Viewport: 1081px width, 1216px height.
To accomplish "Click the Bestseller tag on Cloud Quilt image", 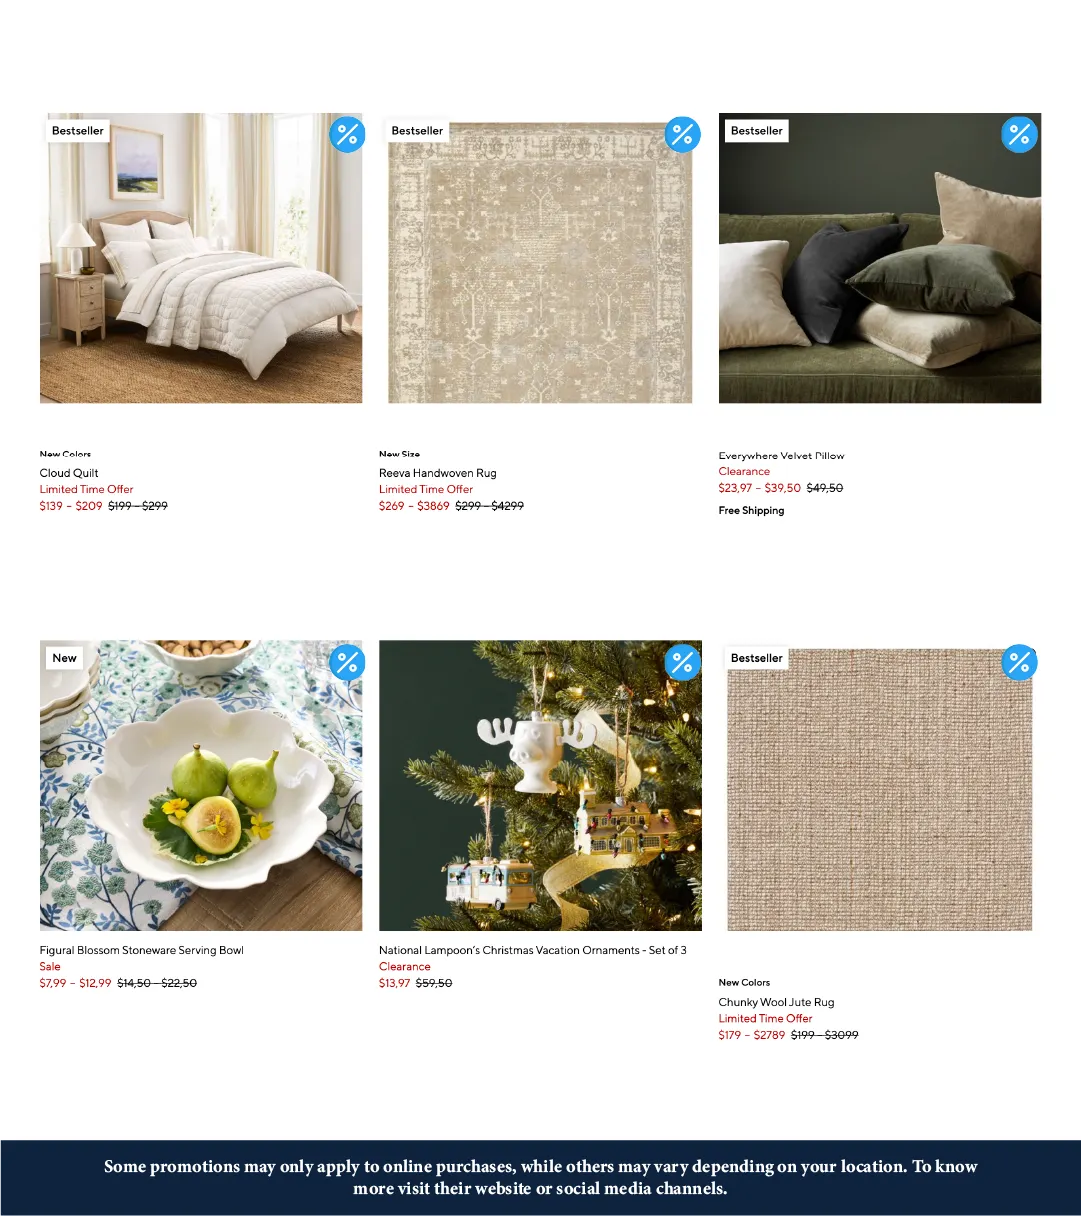I will coord(78,131).
